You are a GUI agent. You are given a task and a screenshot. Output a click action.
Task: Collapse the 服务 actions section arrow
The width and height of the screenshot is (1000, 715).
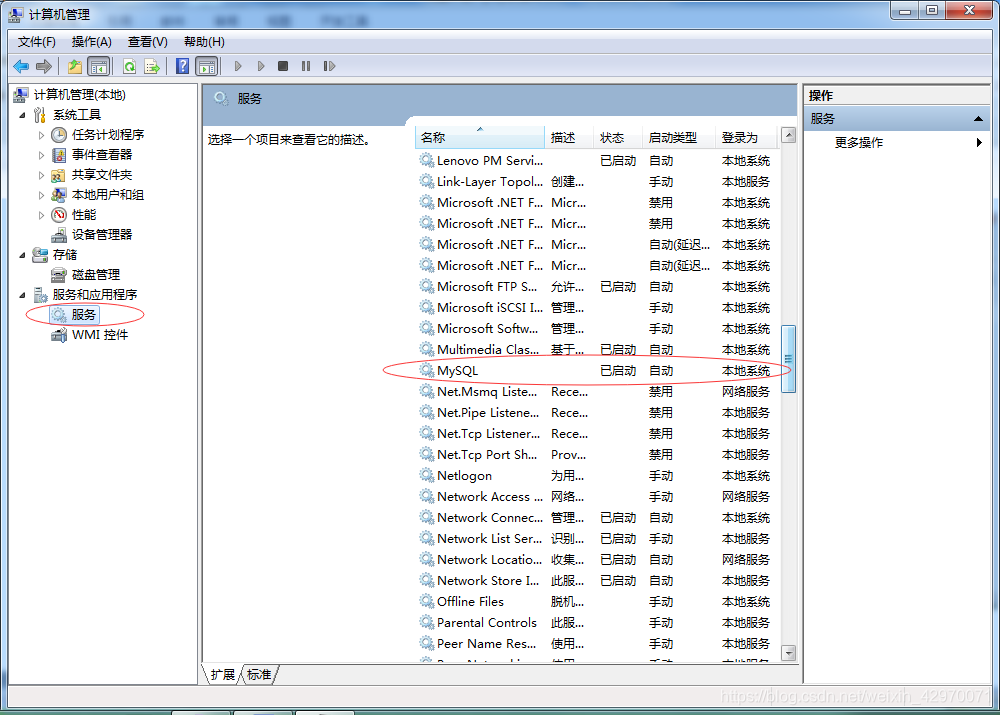point(978,119)
